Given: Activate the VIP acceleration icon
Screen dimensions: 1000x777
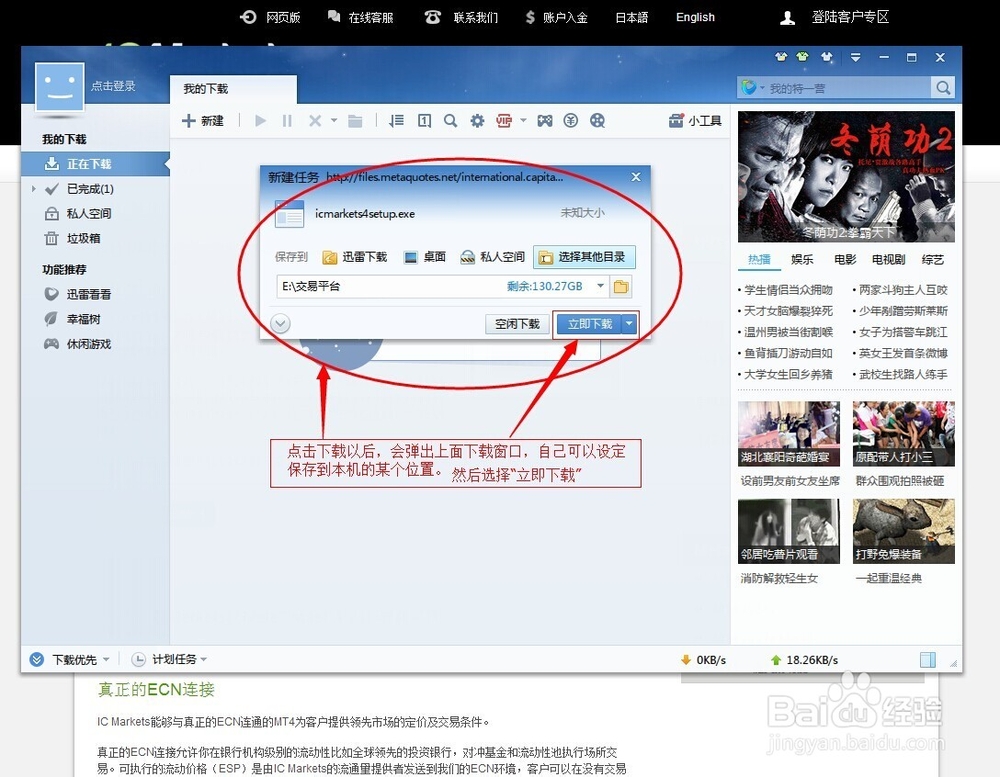Looking at the screenshot, I should 503,120.
